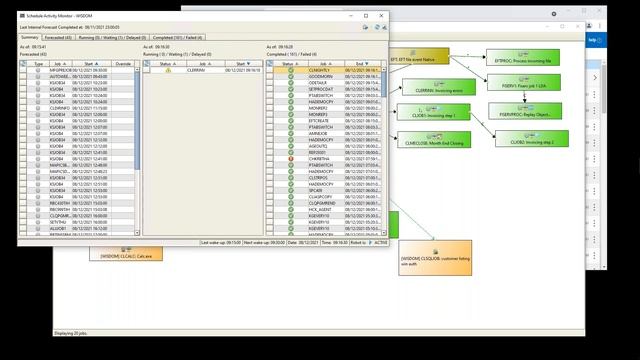
Task: Select the CLERRINV Invoicing errors flow node
Action: [439, 87]
